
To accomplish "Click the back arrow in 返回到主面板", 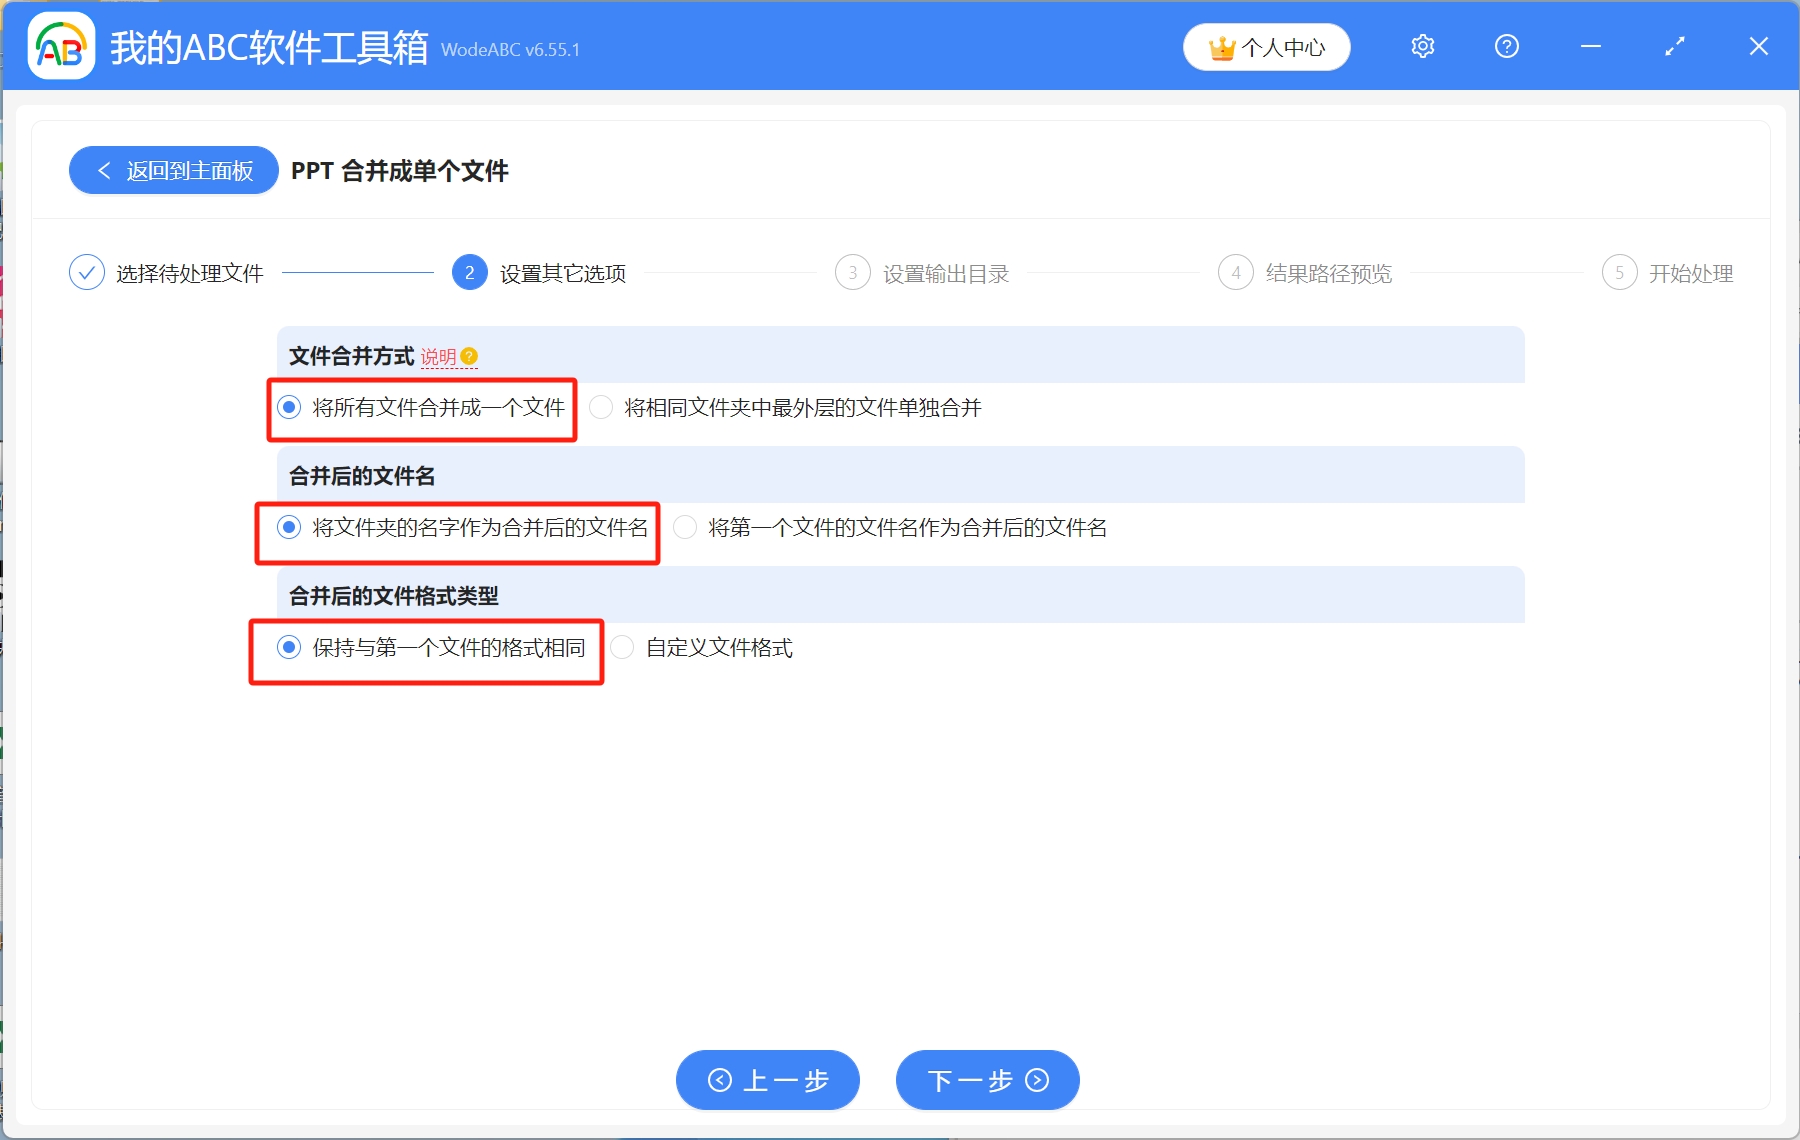I will coord(105,170).
